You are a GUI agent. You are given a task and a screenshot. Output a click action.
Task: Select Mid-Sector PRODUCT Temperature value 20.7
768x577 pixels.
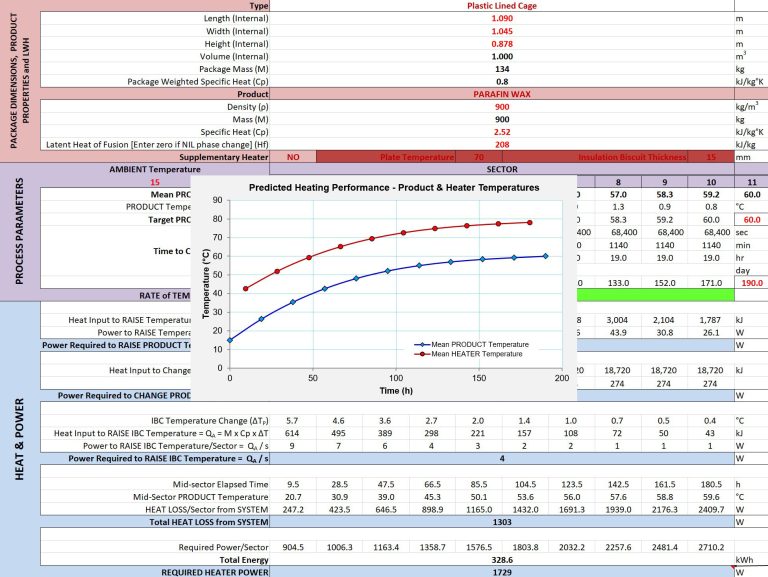click(292, 497)
